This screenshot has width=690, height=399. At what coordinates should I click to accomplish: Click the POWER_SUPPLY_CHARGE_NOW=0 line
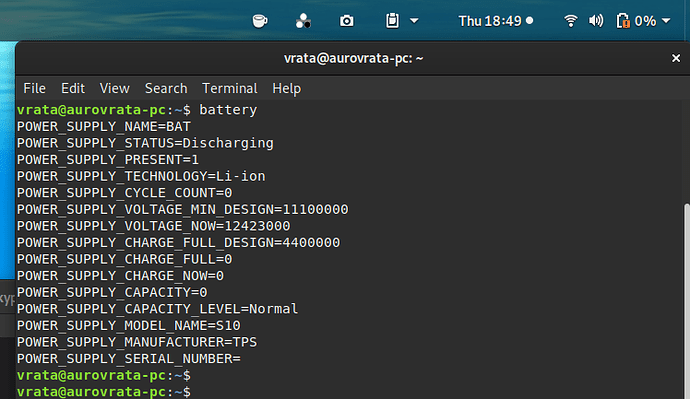click(121, 276)
